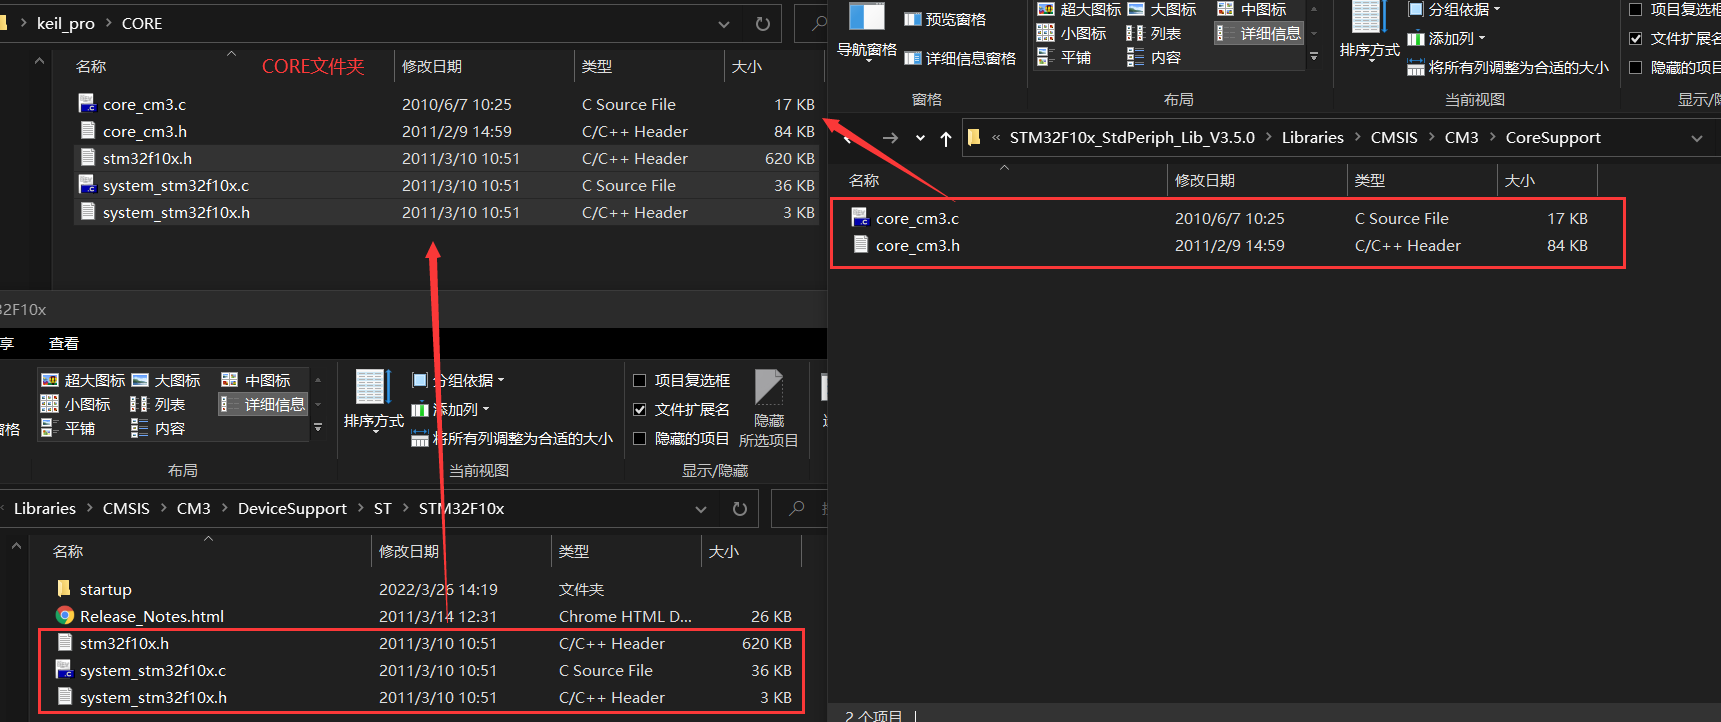
Task: Open 导航窗格 dropdown in CoreSupport window
Action: (867, 33)
